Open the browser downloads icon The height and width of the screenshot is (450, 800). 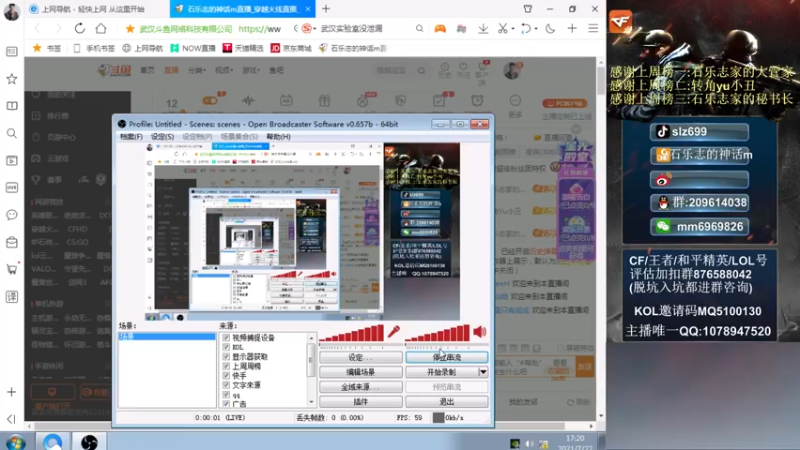(483, 29)
